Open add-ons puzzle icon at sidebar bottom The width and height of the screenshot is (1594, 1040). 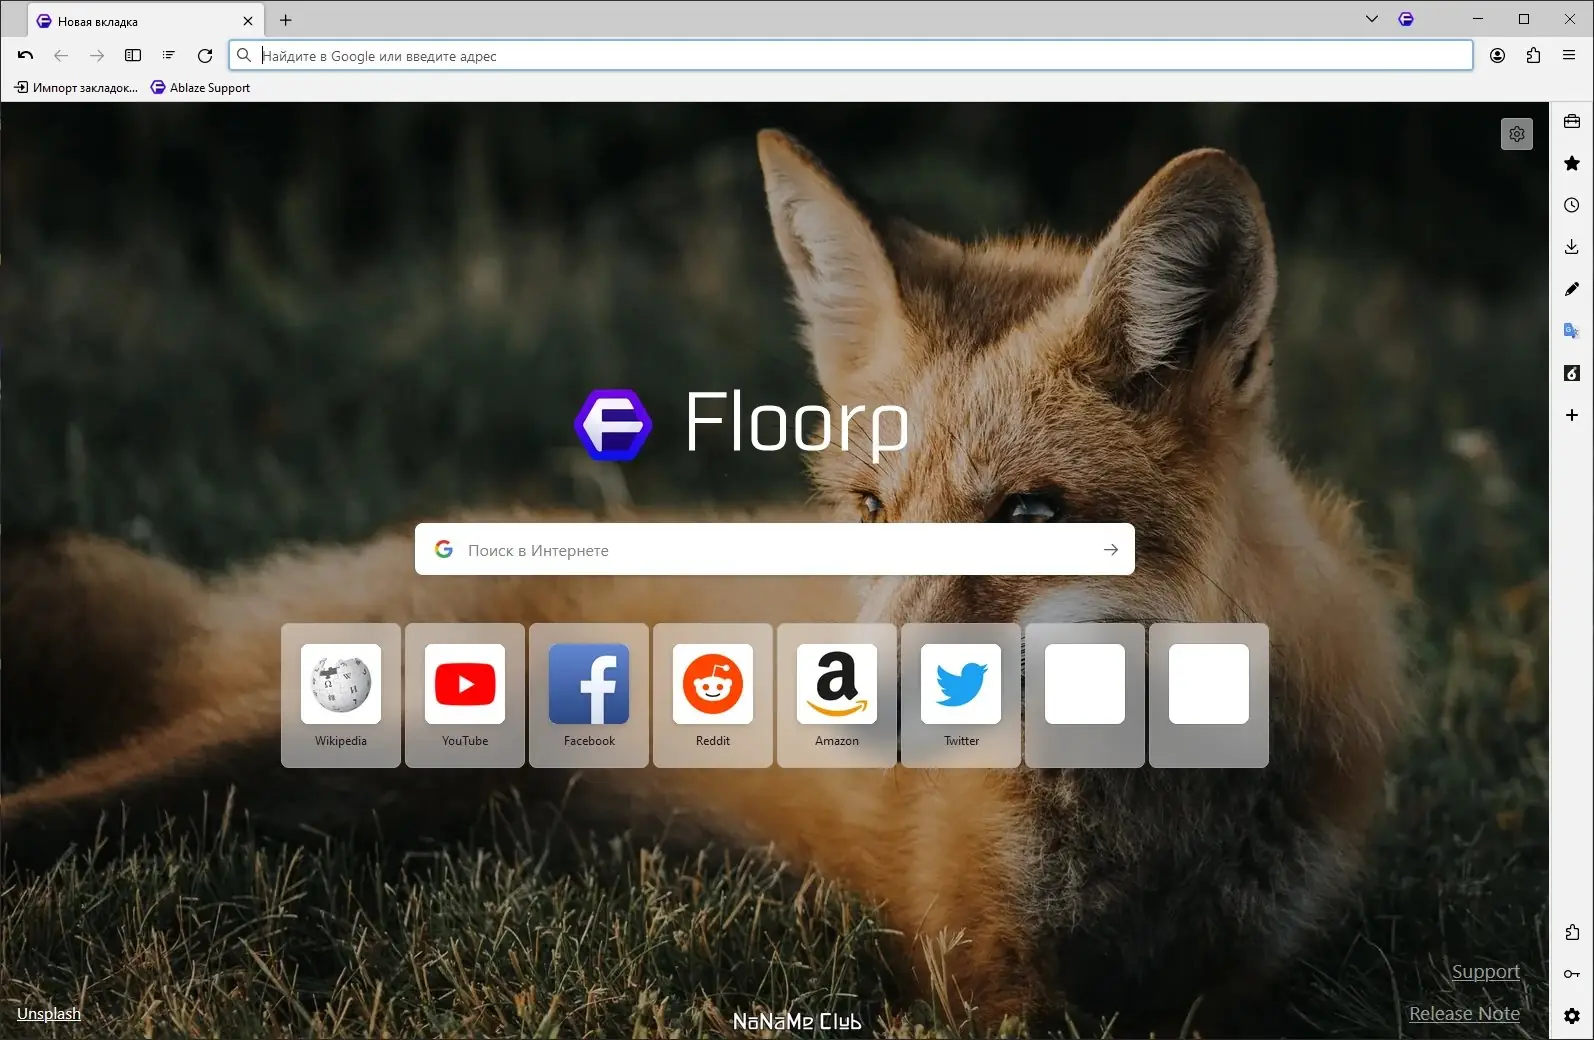point(1572,932)
